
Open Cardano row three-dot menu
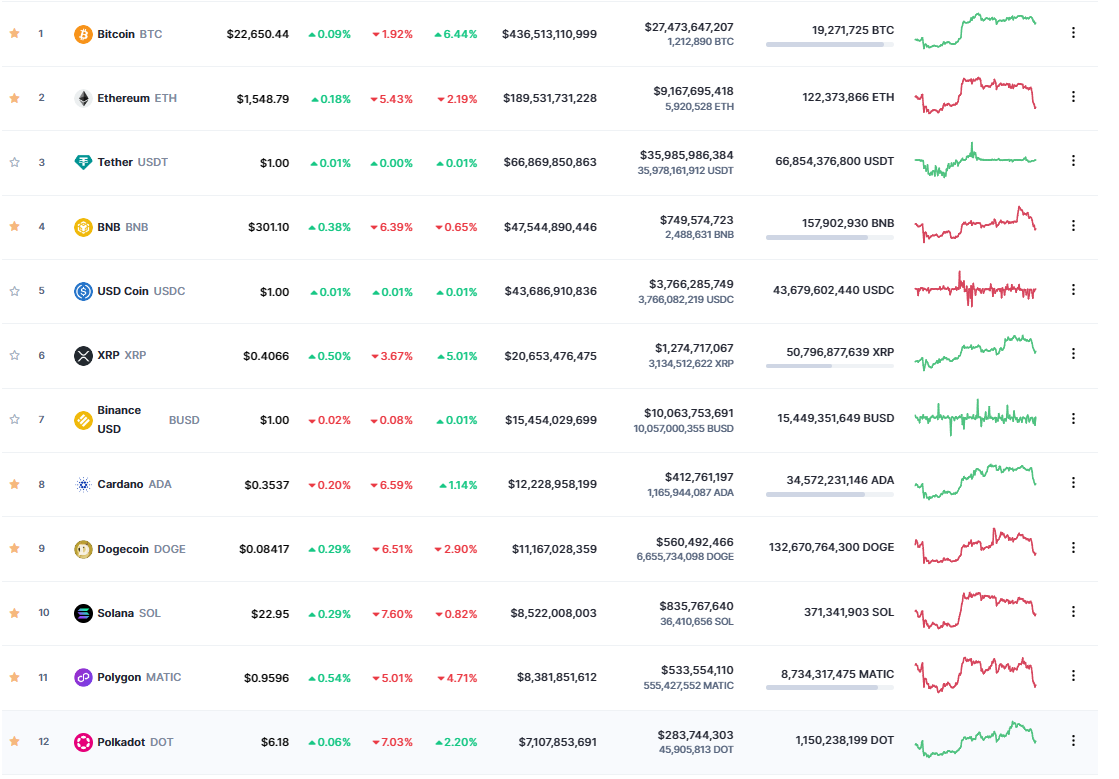(1073, 483)
